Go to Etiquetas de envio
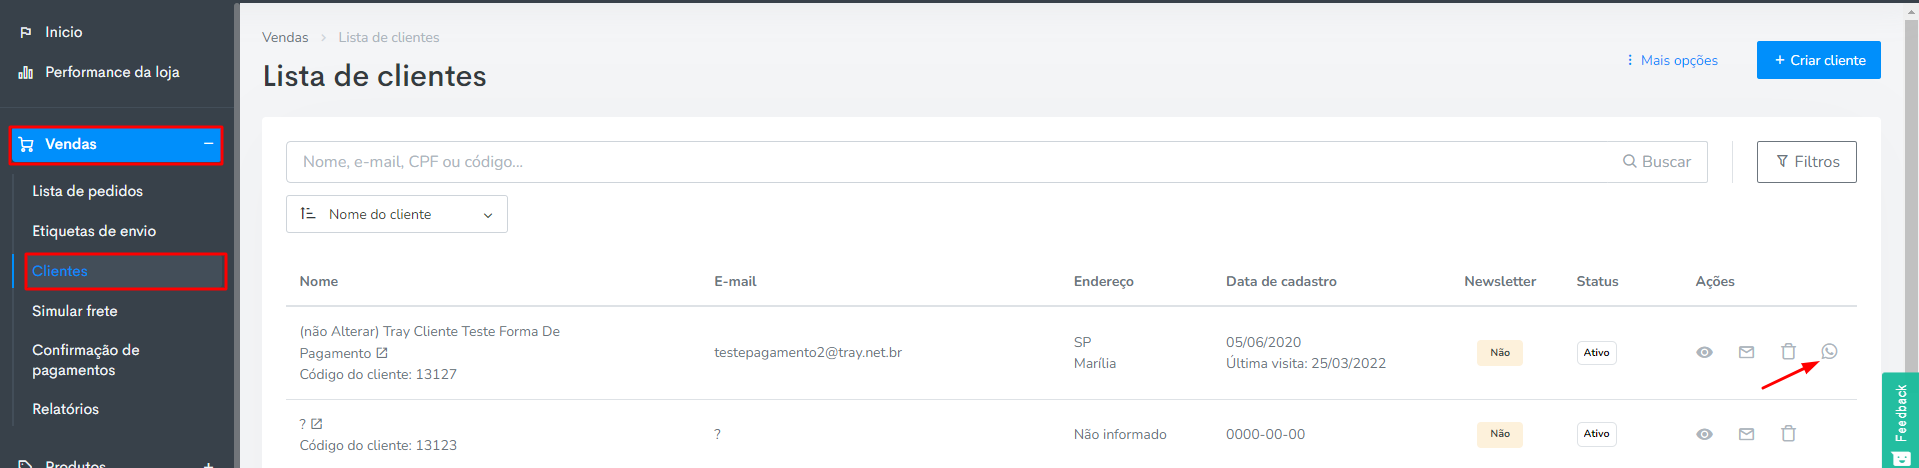Image resolution: width=1919 pixels, height=468 pixels. pyautogui.click(x=94, y=231)
